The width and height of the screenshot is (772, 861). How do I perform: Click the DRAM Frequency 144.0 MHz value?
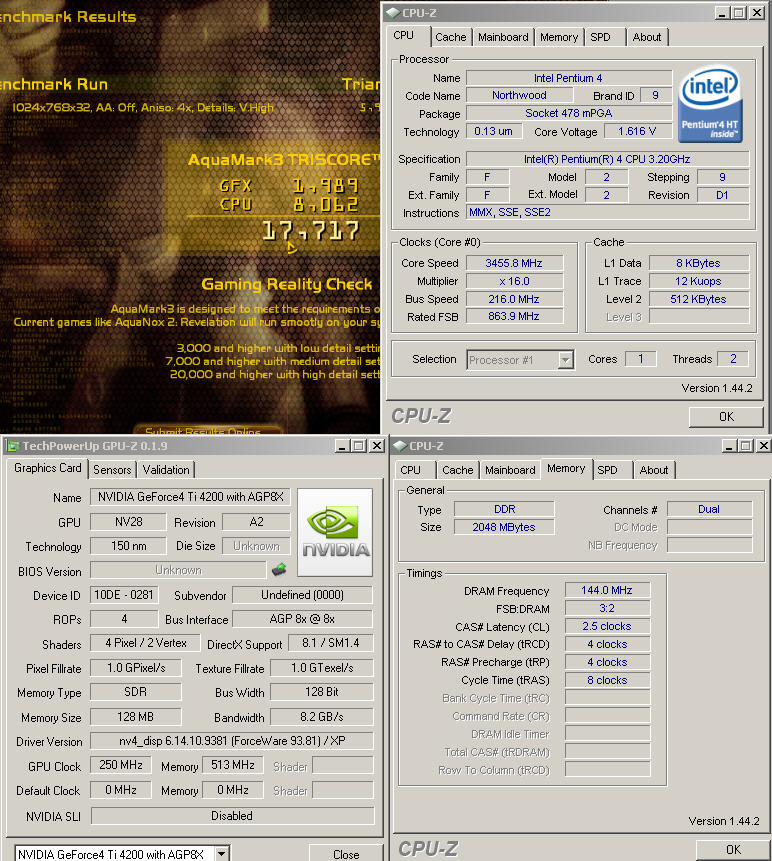point(607,590)
